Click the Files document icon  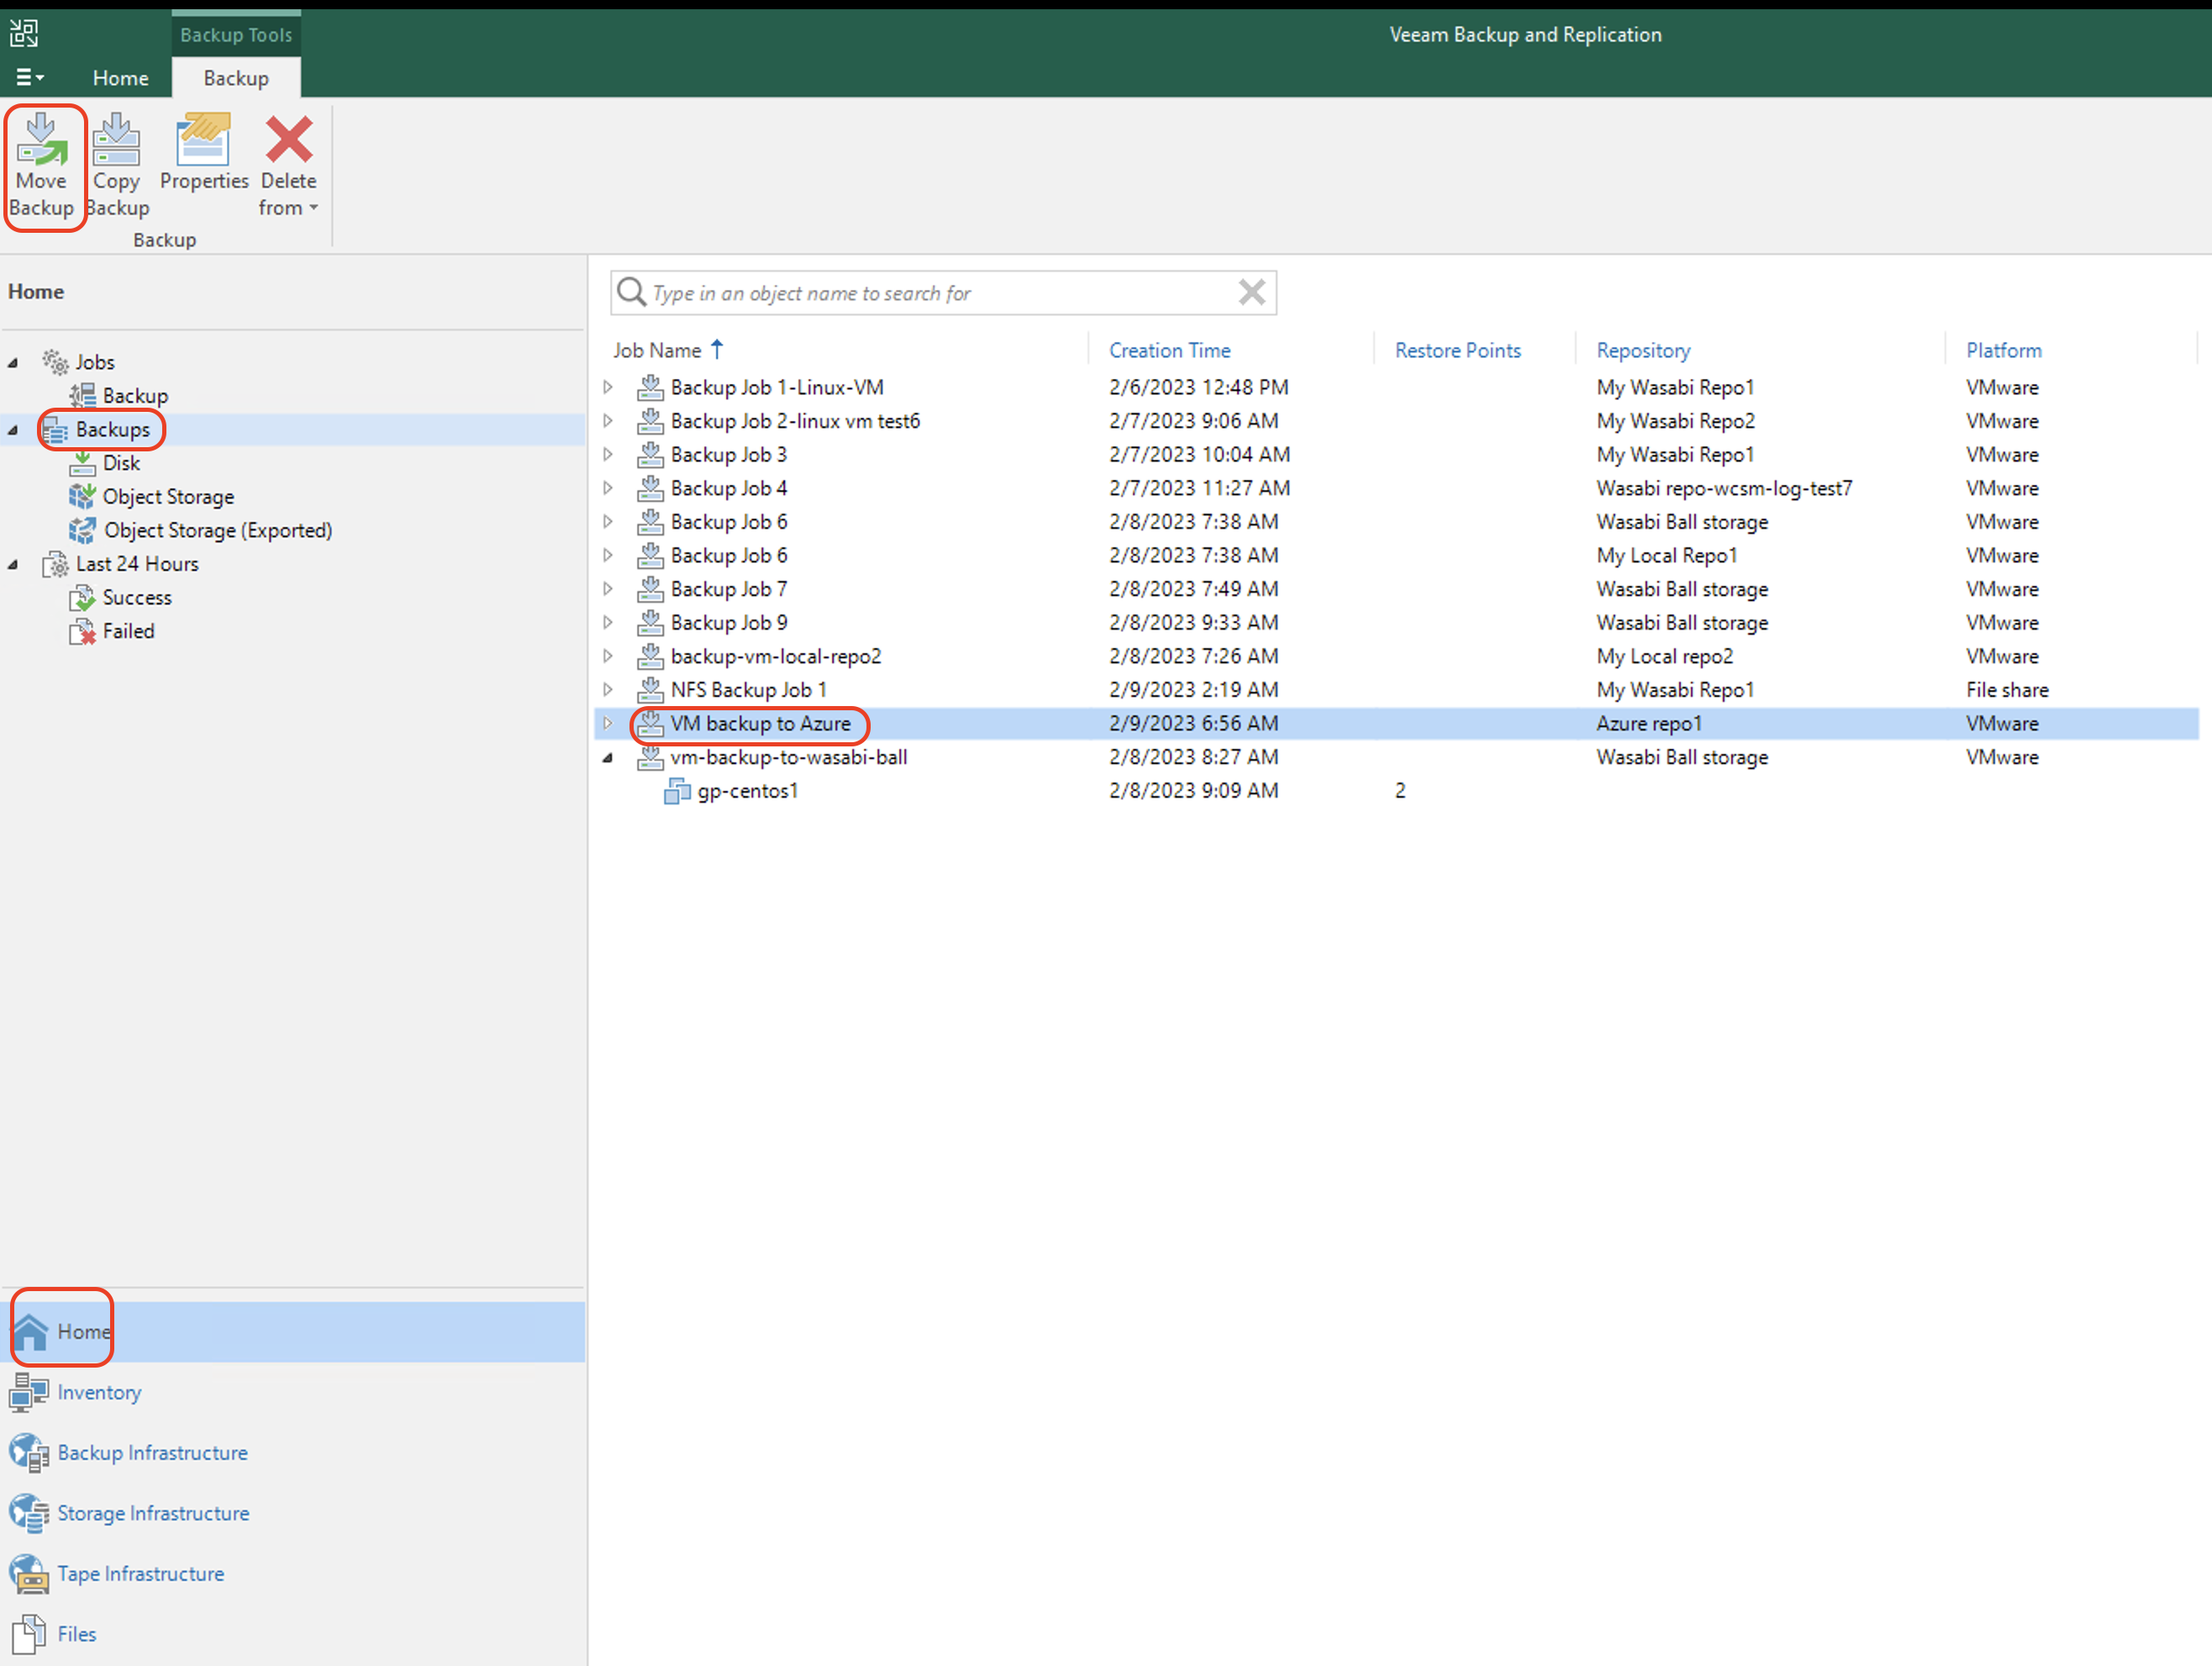coord(28,1633)
